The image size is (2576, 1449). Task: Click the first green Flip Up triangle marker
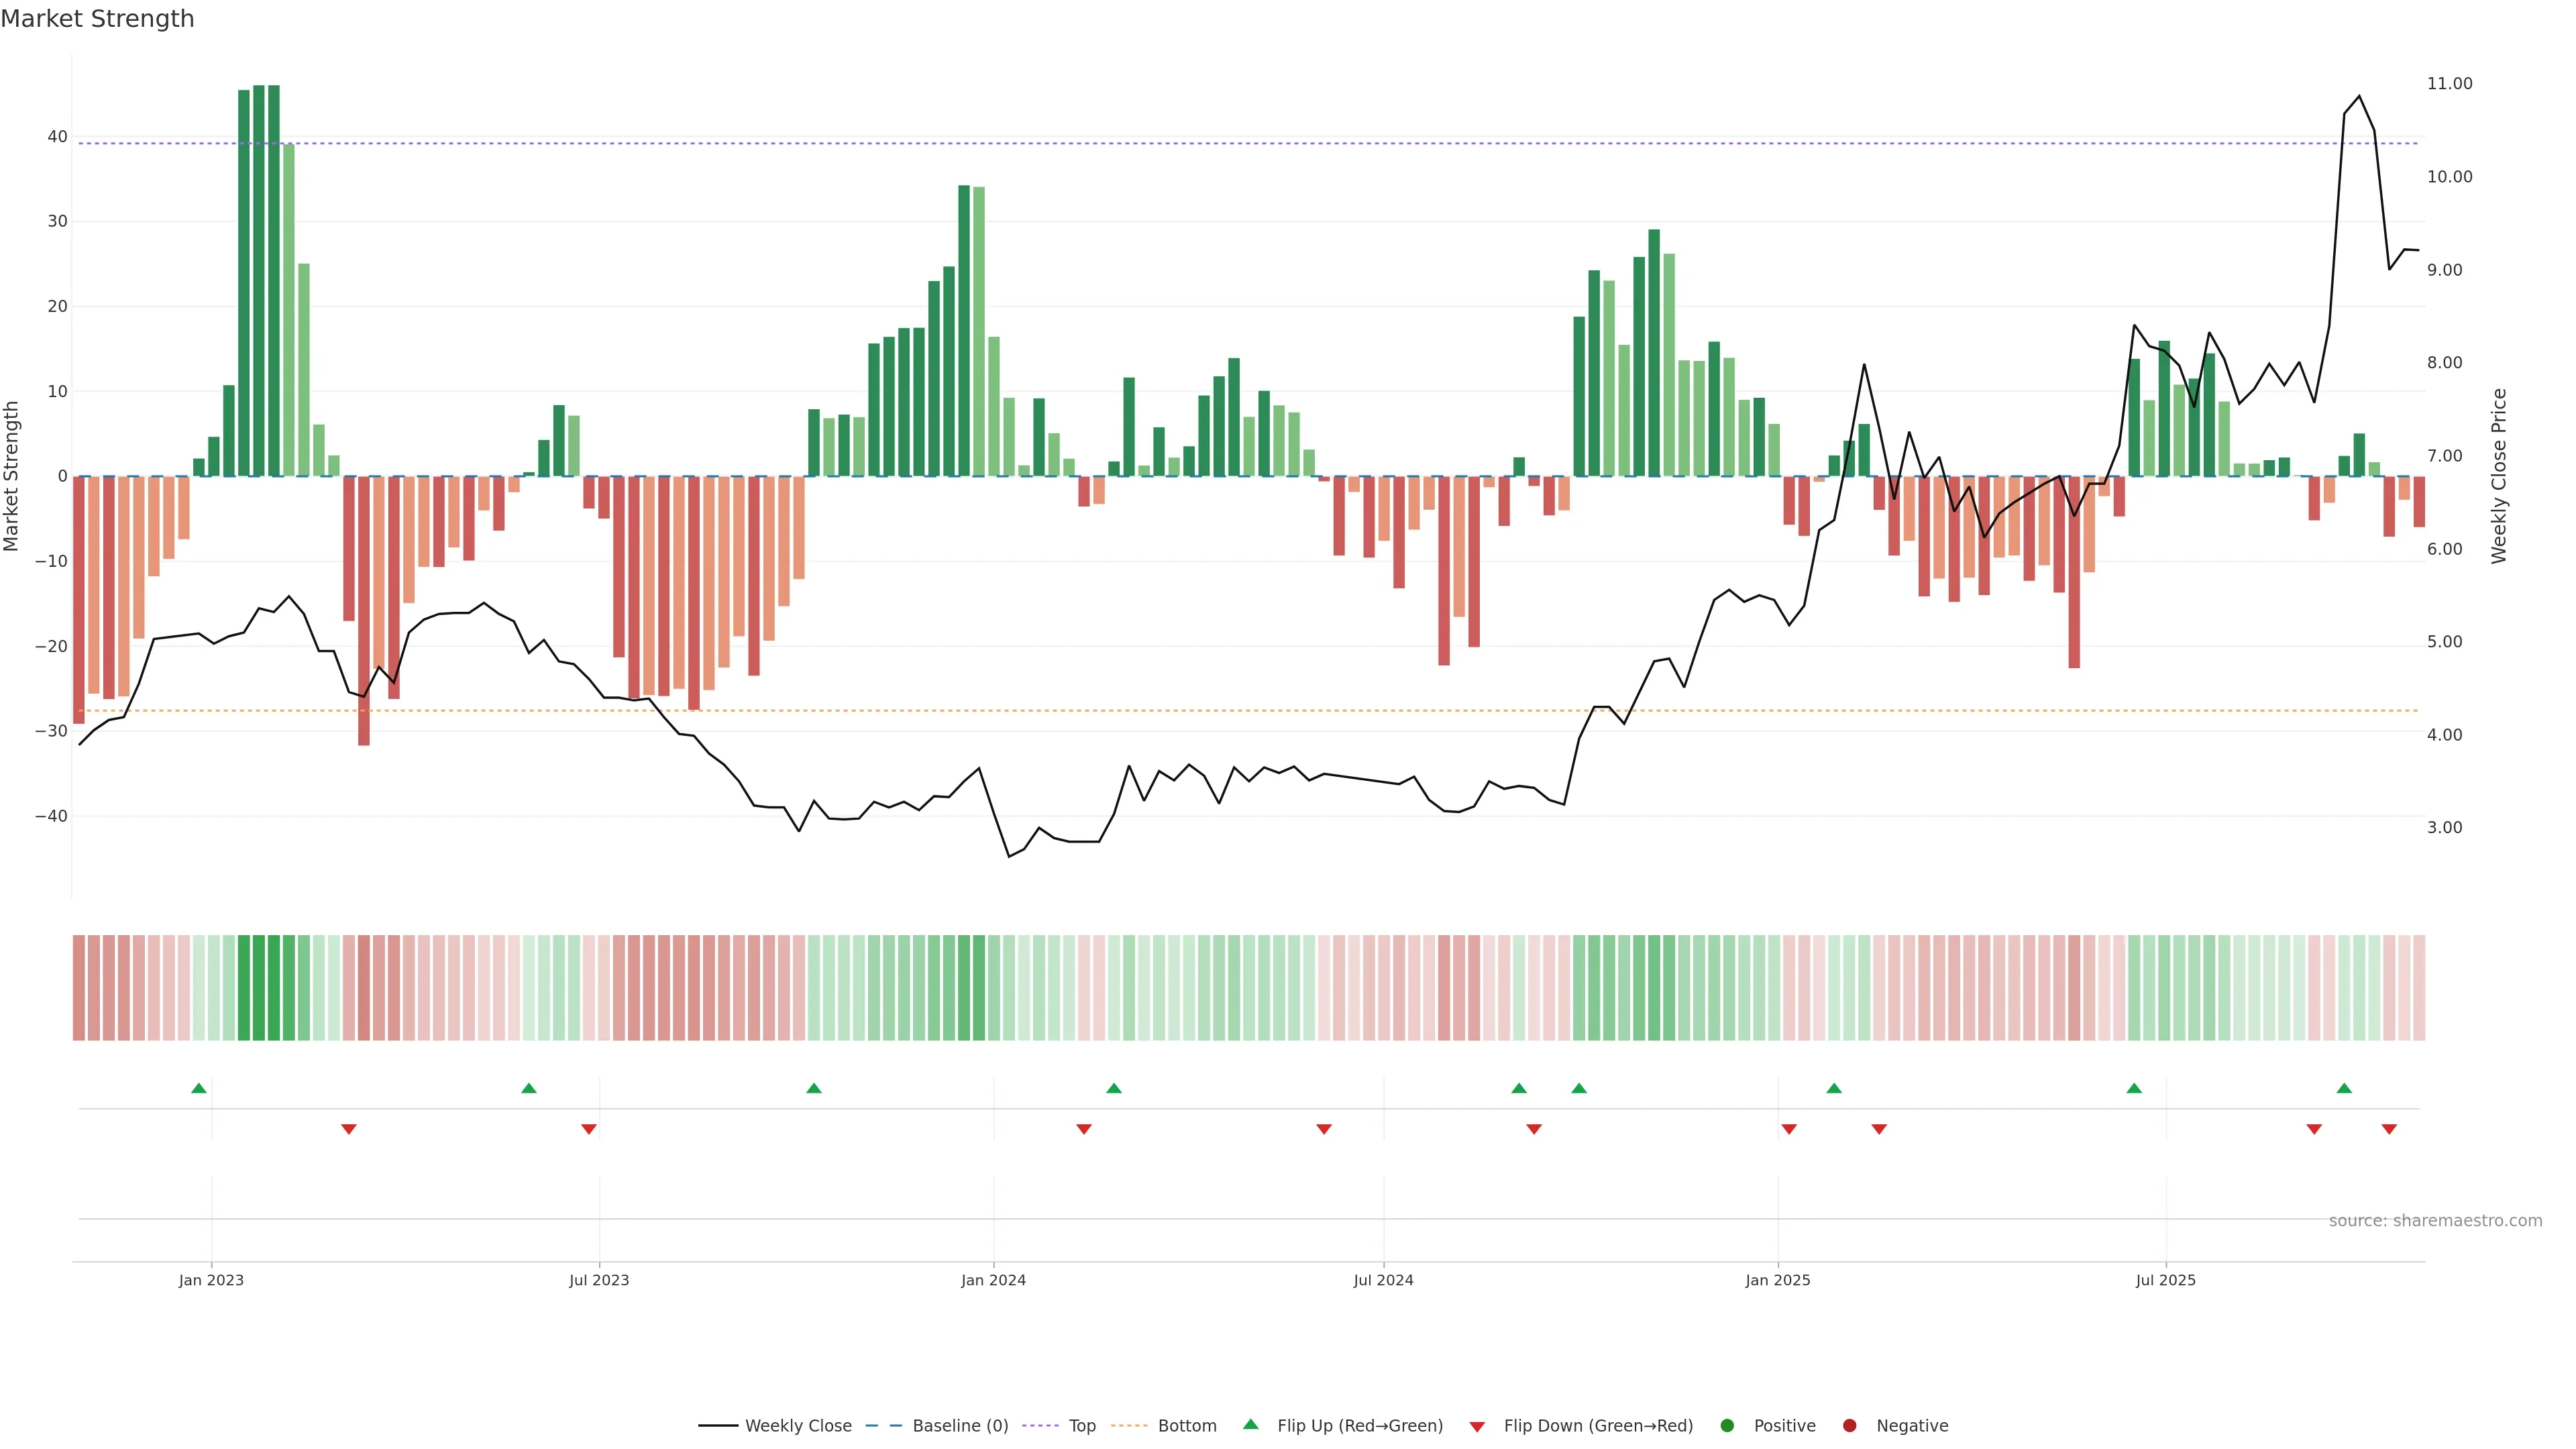pos(199,1088)
